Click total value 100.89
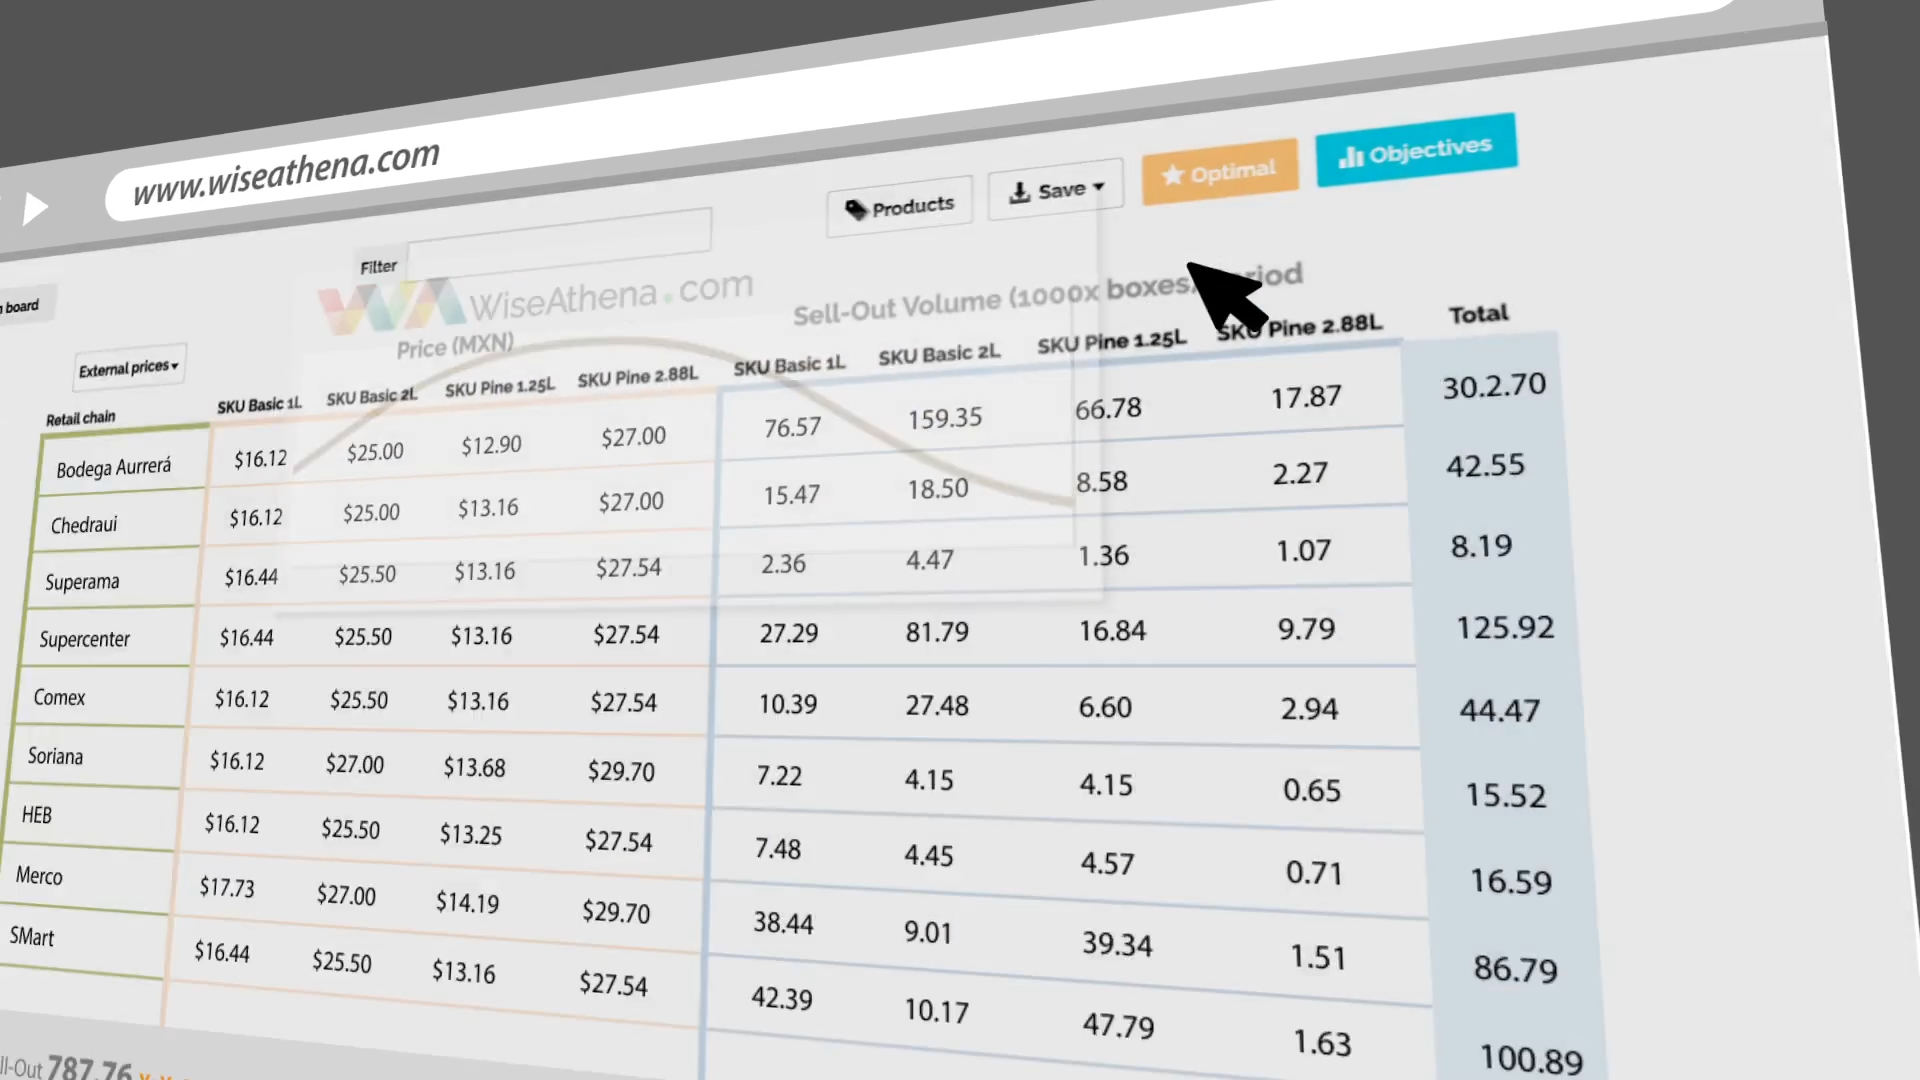 [x=1531, y=1058]
